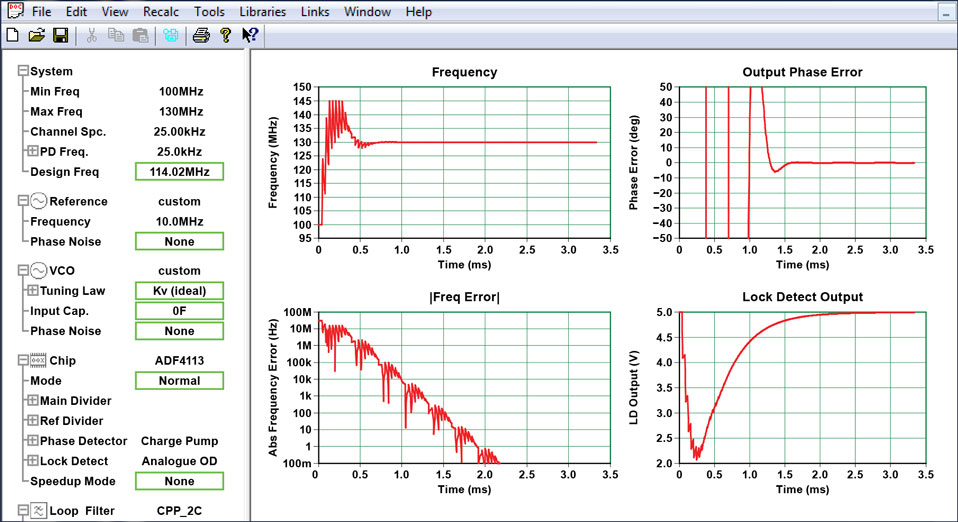The height and width of the screenshot is (522, 958).
Task: Expand the Tuning Law node
Action: click(x=33, y=290)
